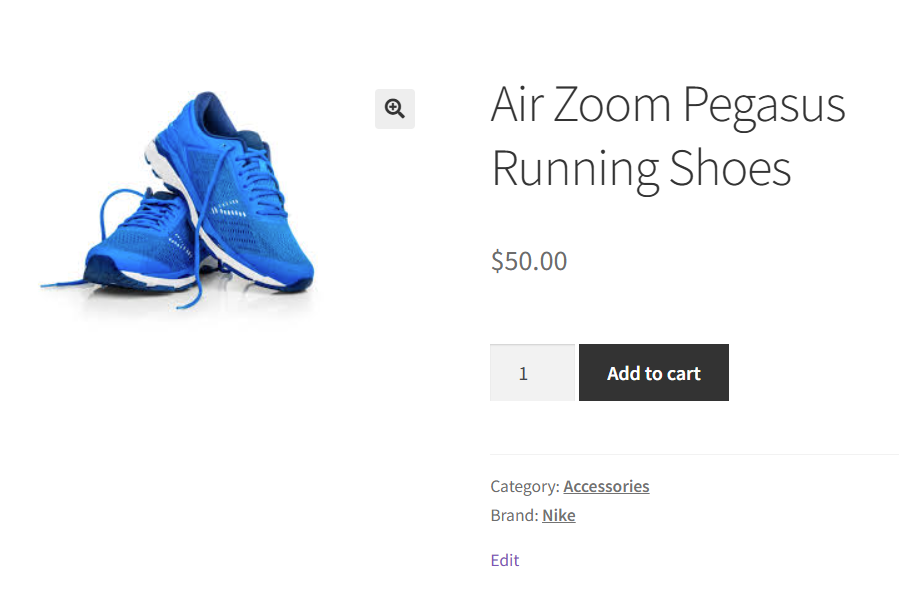Click the "Brand:" label text
The width and height of the screenshot is (899, 612).
(514, 516)
